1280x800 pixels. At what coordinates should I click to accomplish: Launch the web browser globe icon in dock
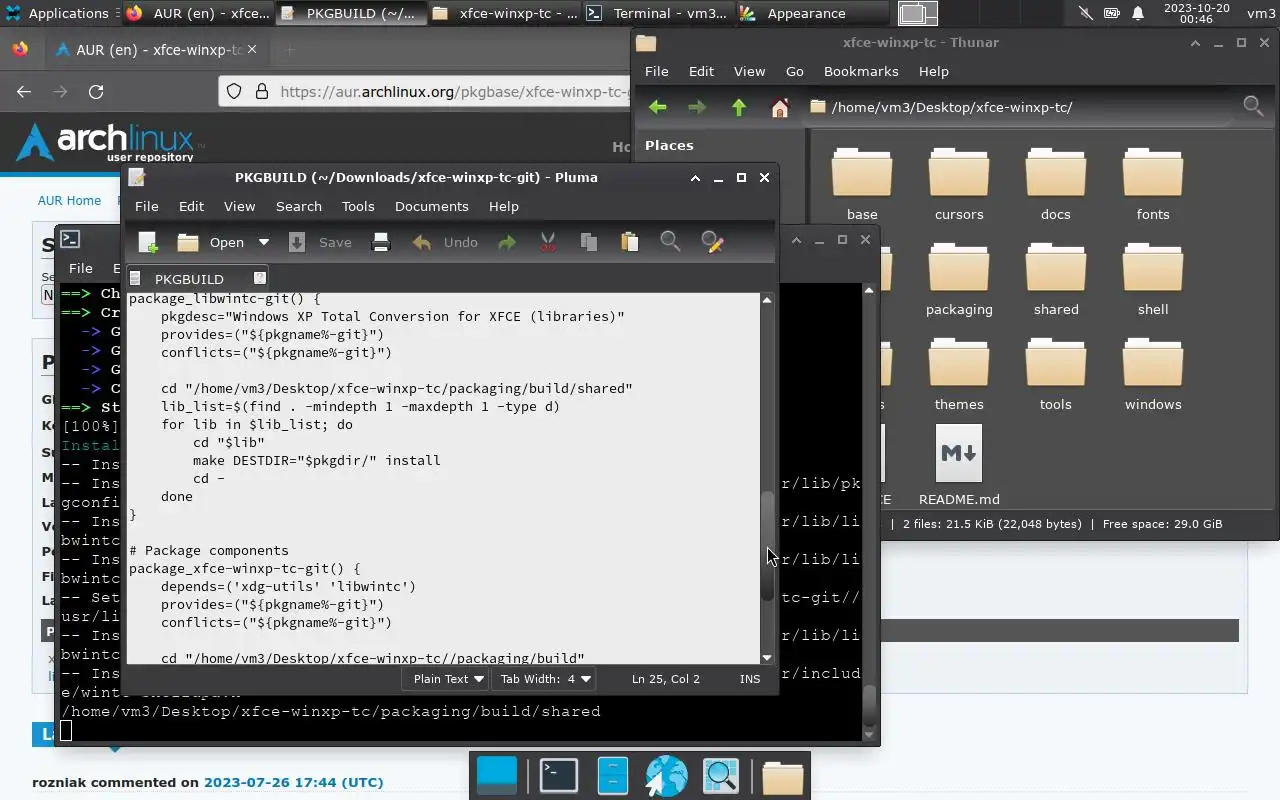666,775
